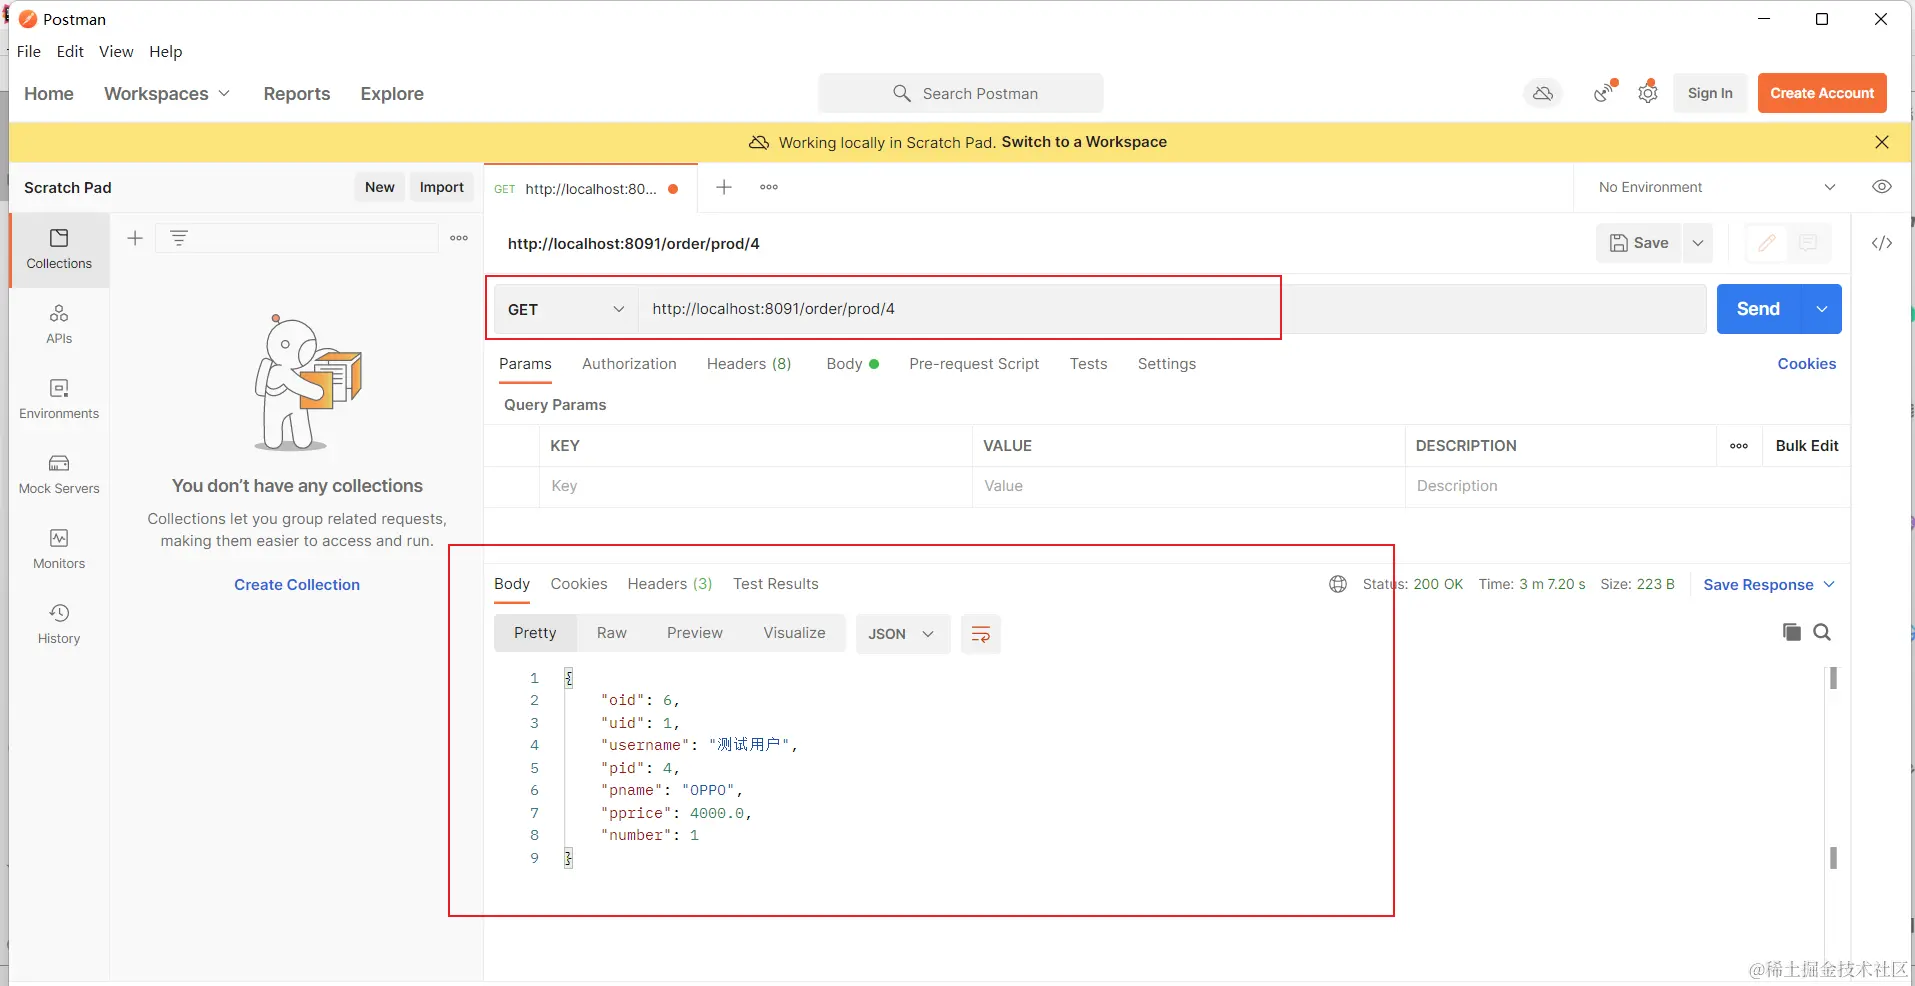1915x986 pixels.
Task: Open the Environments sidebar panel
Action: pos(59,400)
